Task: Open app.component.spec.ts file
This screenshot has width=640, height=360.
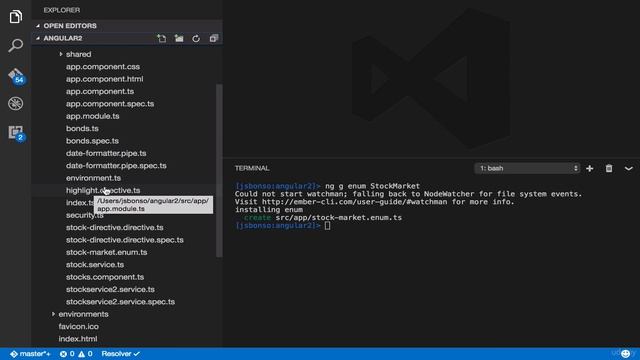Action: (x=110, y=104)
